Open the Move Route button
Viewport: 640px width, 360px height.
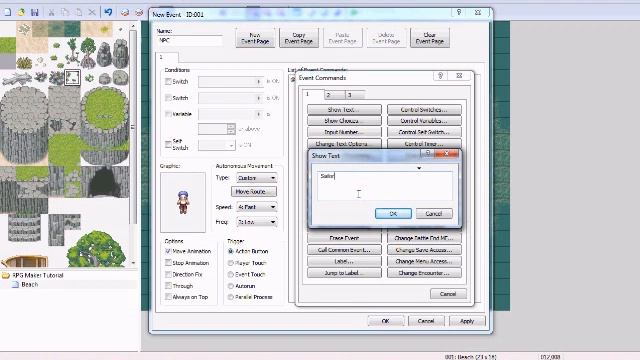(253, 191)
